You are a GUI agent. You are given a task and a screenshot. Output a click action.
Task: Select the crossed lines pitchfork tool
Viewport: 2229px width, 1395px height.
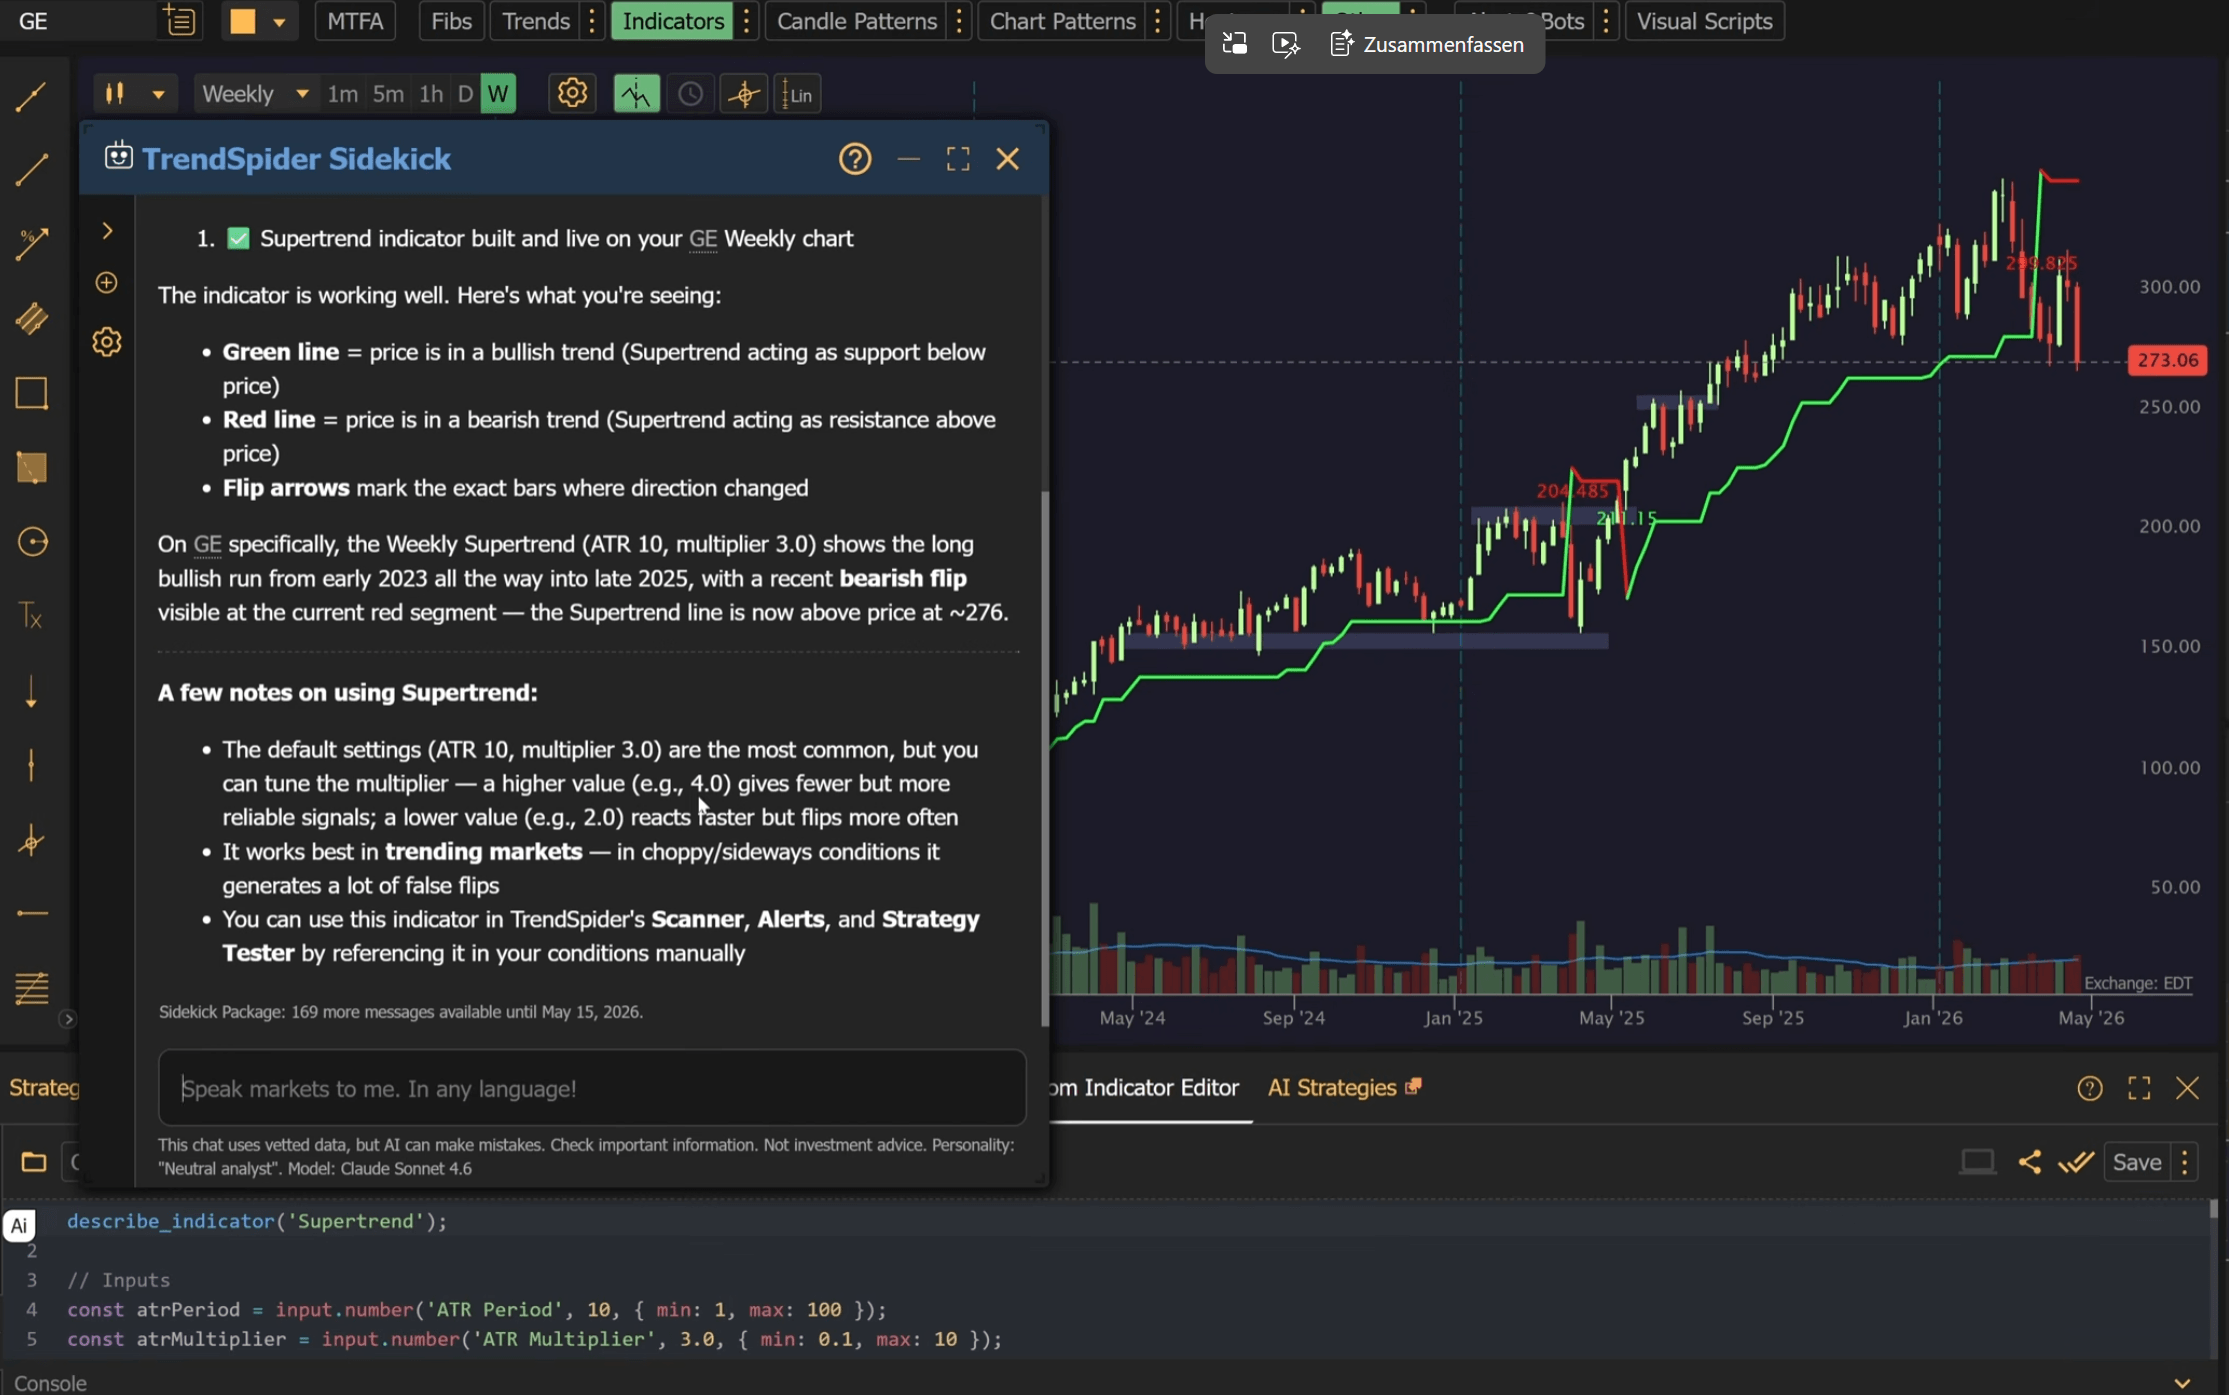[31, 840]
